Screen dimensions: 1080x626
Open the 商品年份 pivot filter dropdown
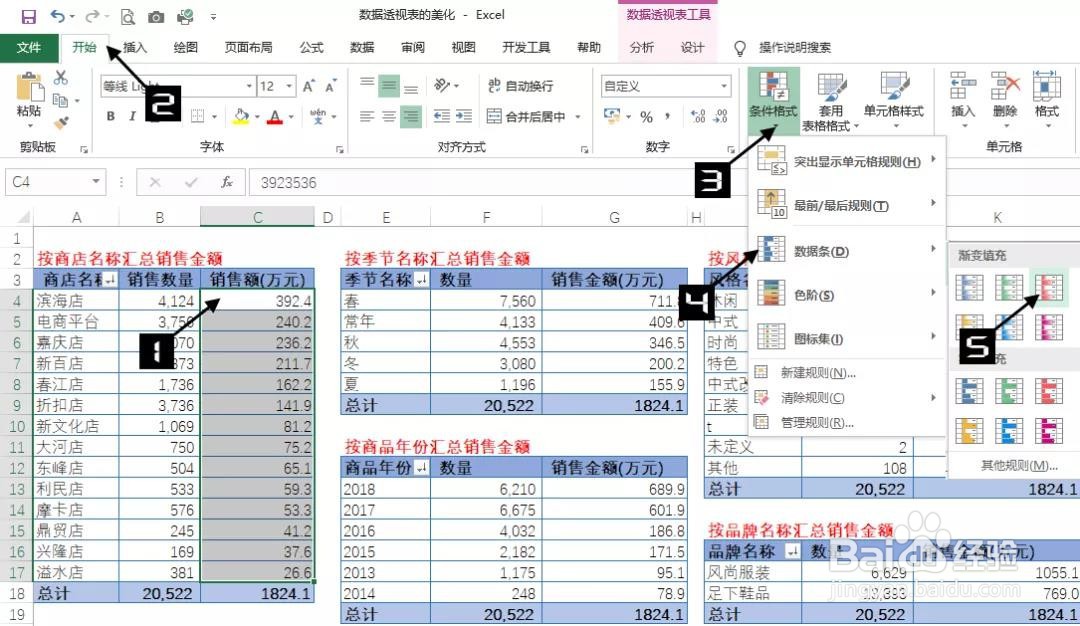[421, 468]
